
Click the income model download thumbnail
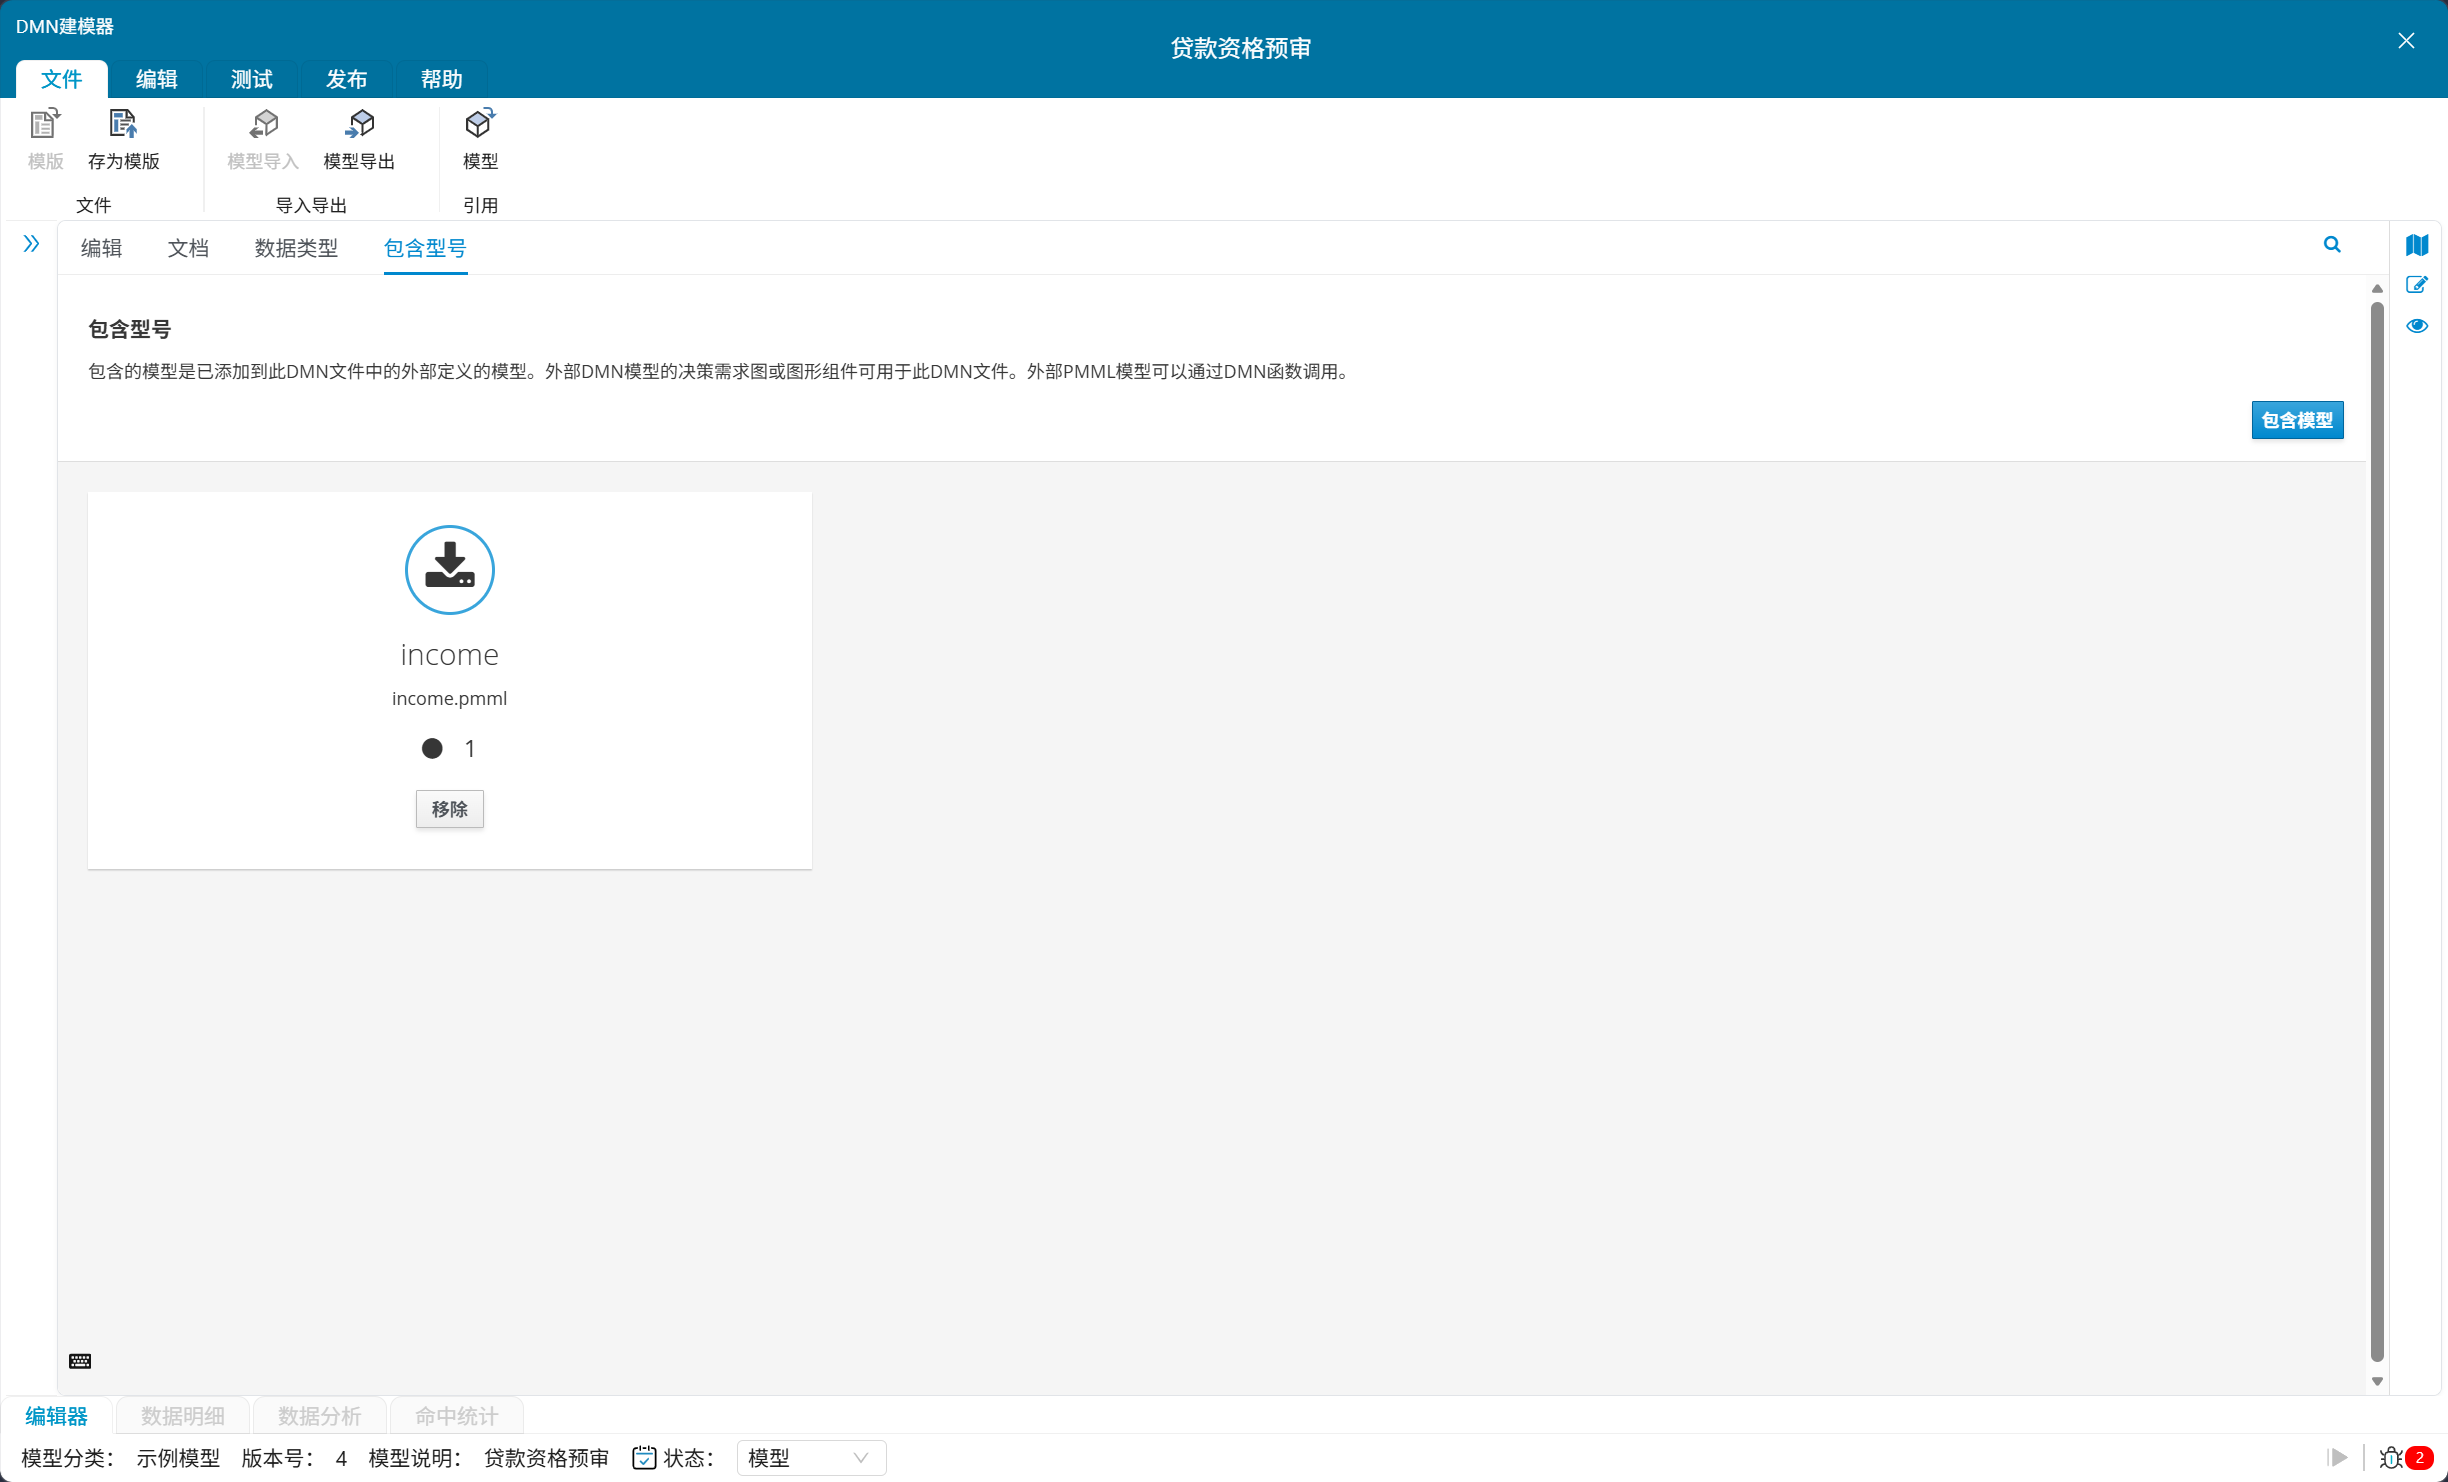click(449, 570)
